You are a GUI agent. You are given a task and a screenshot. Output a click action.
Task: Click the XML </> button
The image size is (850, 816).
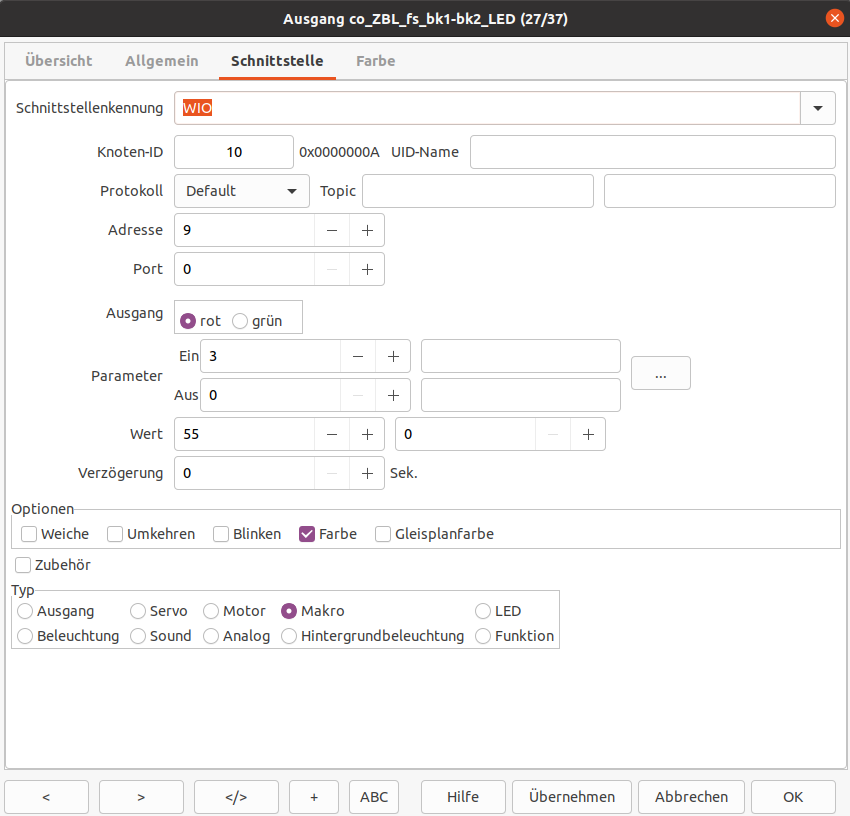236,797
